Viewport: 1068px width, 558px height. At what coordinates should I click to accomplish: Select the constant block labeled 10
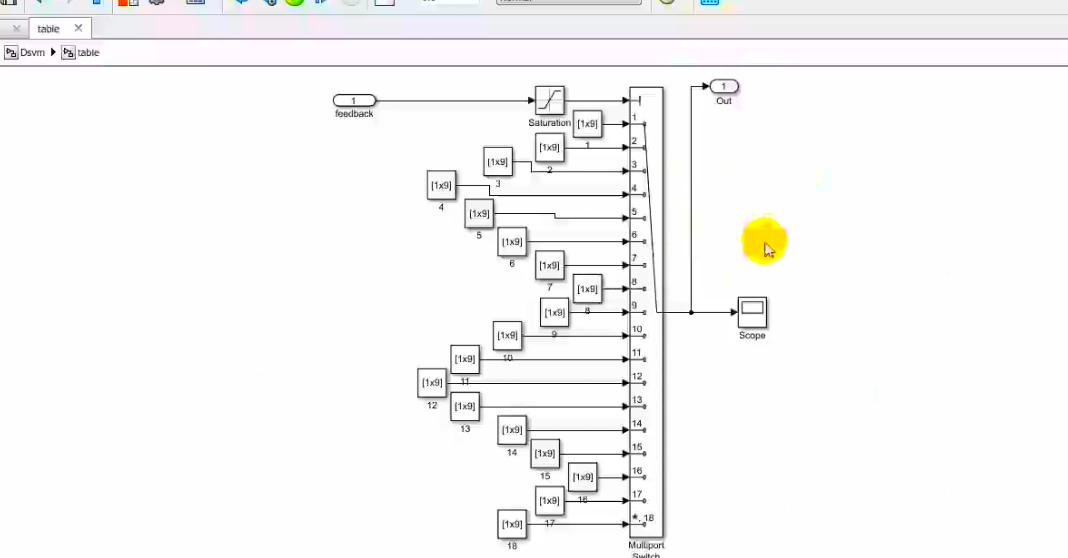pyautogui.click(x=507, y=335)
